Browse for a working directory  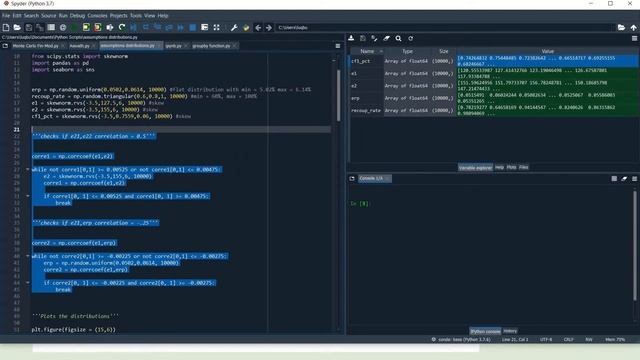click(x=621, y=27)
